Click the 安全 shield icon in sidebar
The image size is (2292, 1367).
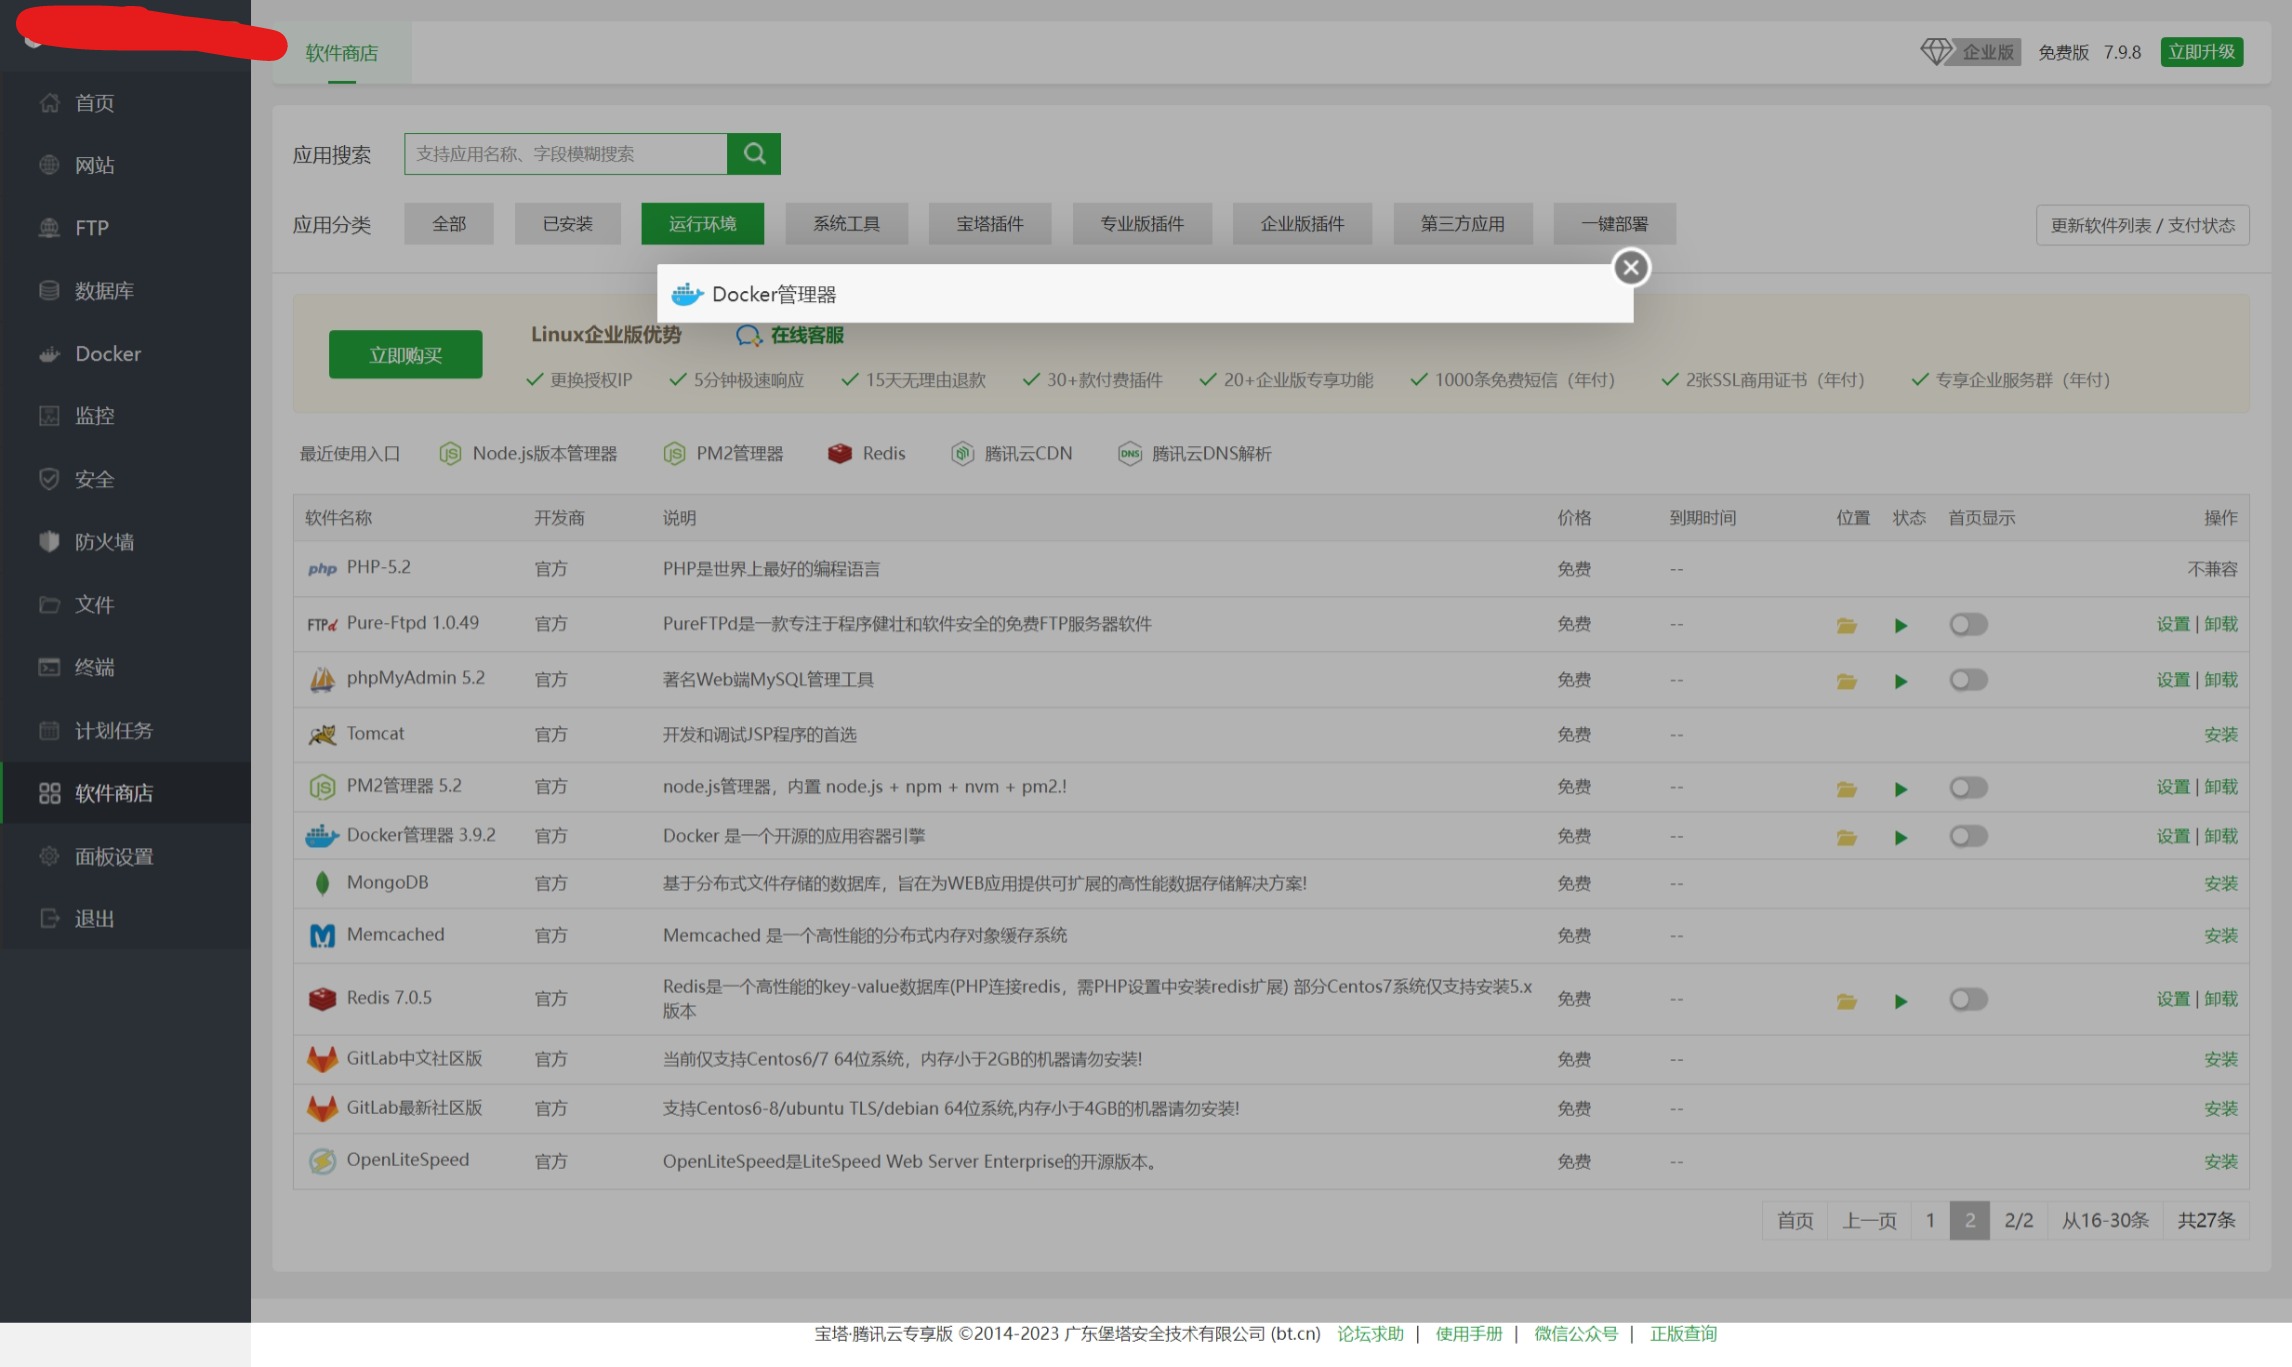coord(49,479)
